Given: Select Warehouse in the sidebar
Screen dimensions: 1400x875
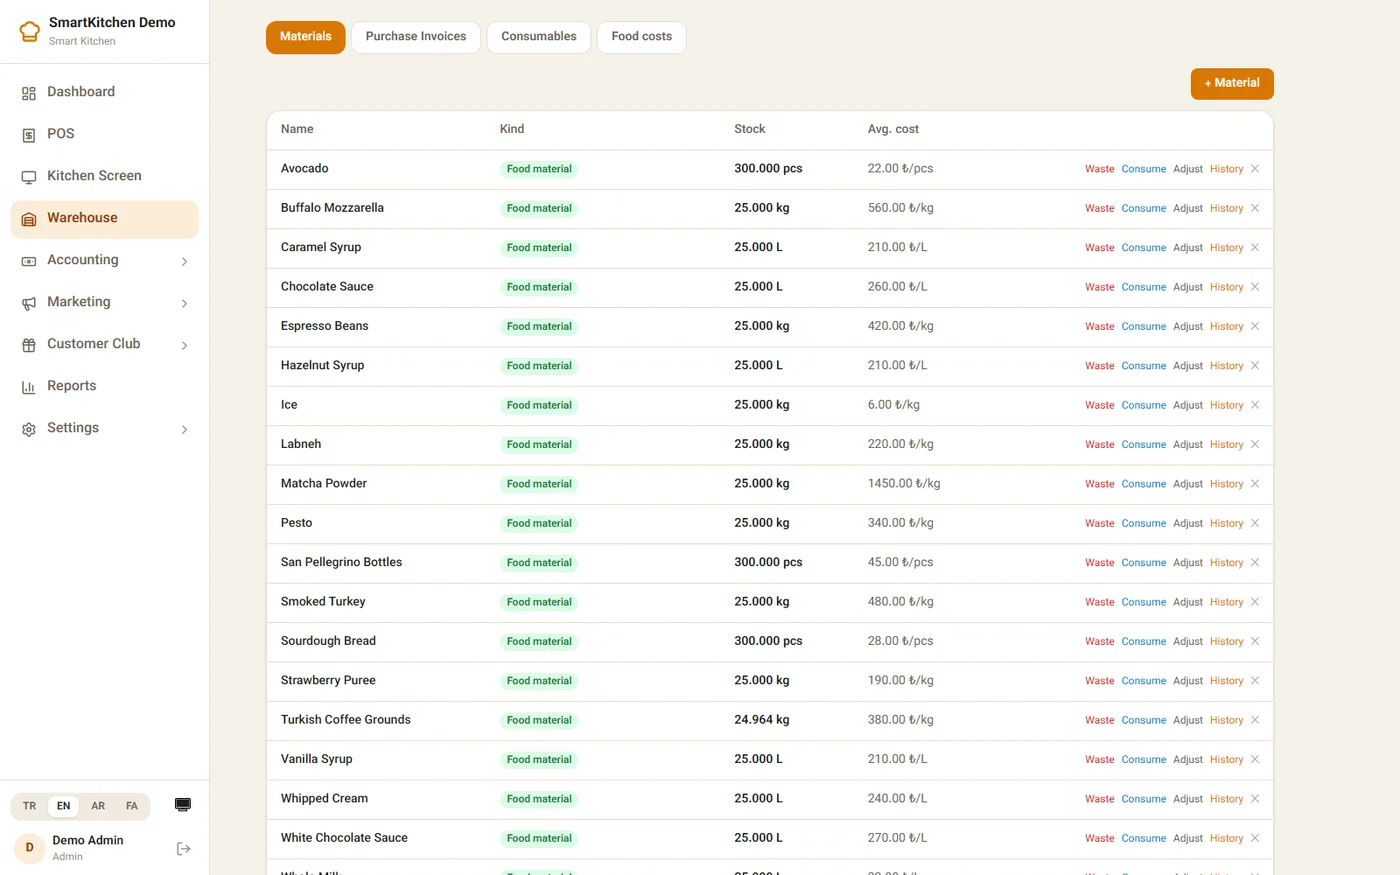Looking at the screenshot, I should coord(104,218).
